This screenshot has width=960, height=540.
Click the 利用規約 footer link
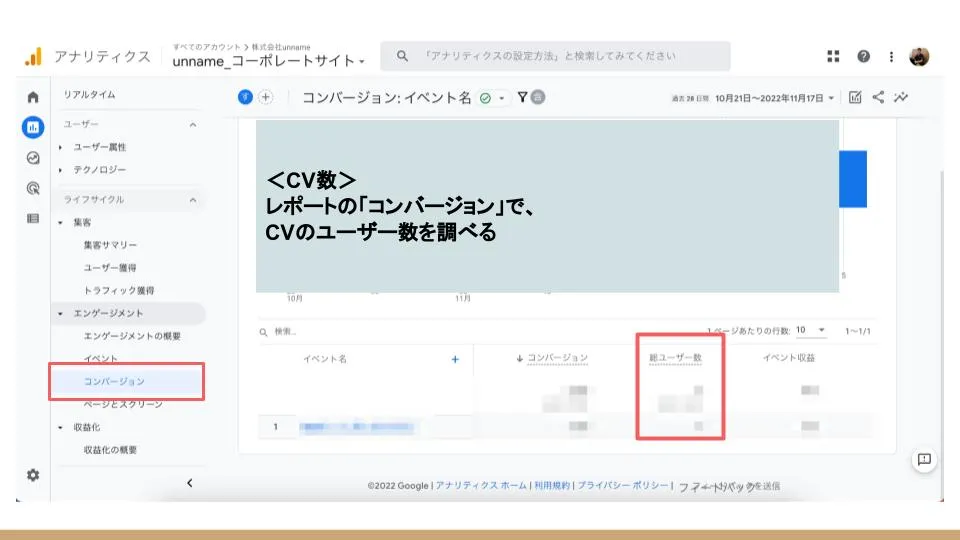(x=552, y=486)
